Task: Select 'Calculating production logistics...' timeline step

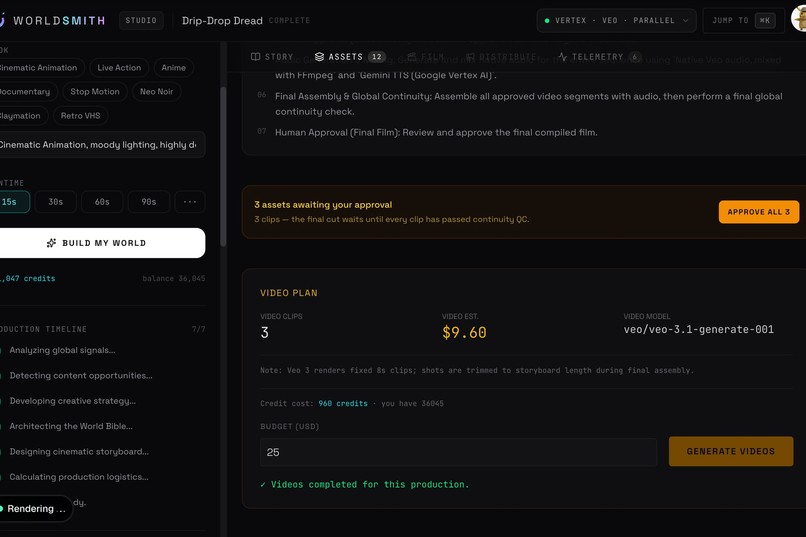Action: (x=79, y=477)
